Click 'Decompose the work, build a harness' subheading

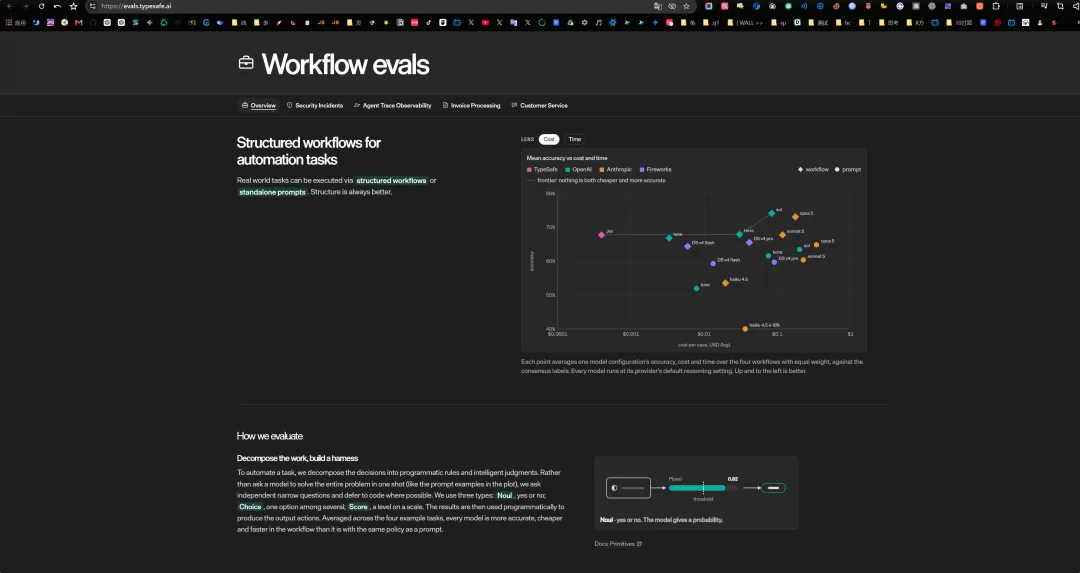pos(298,458)
